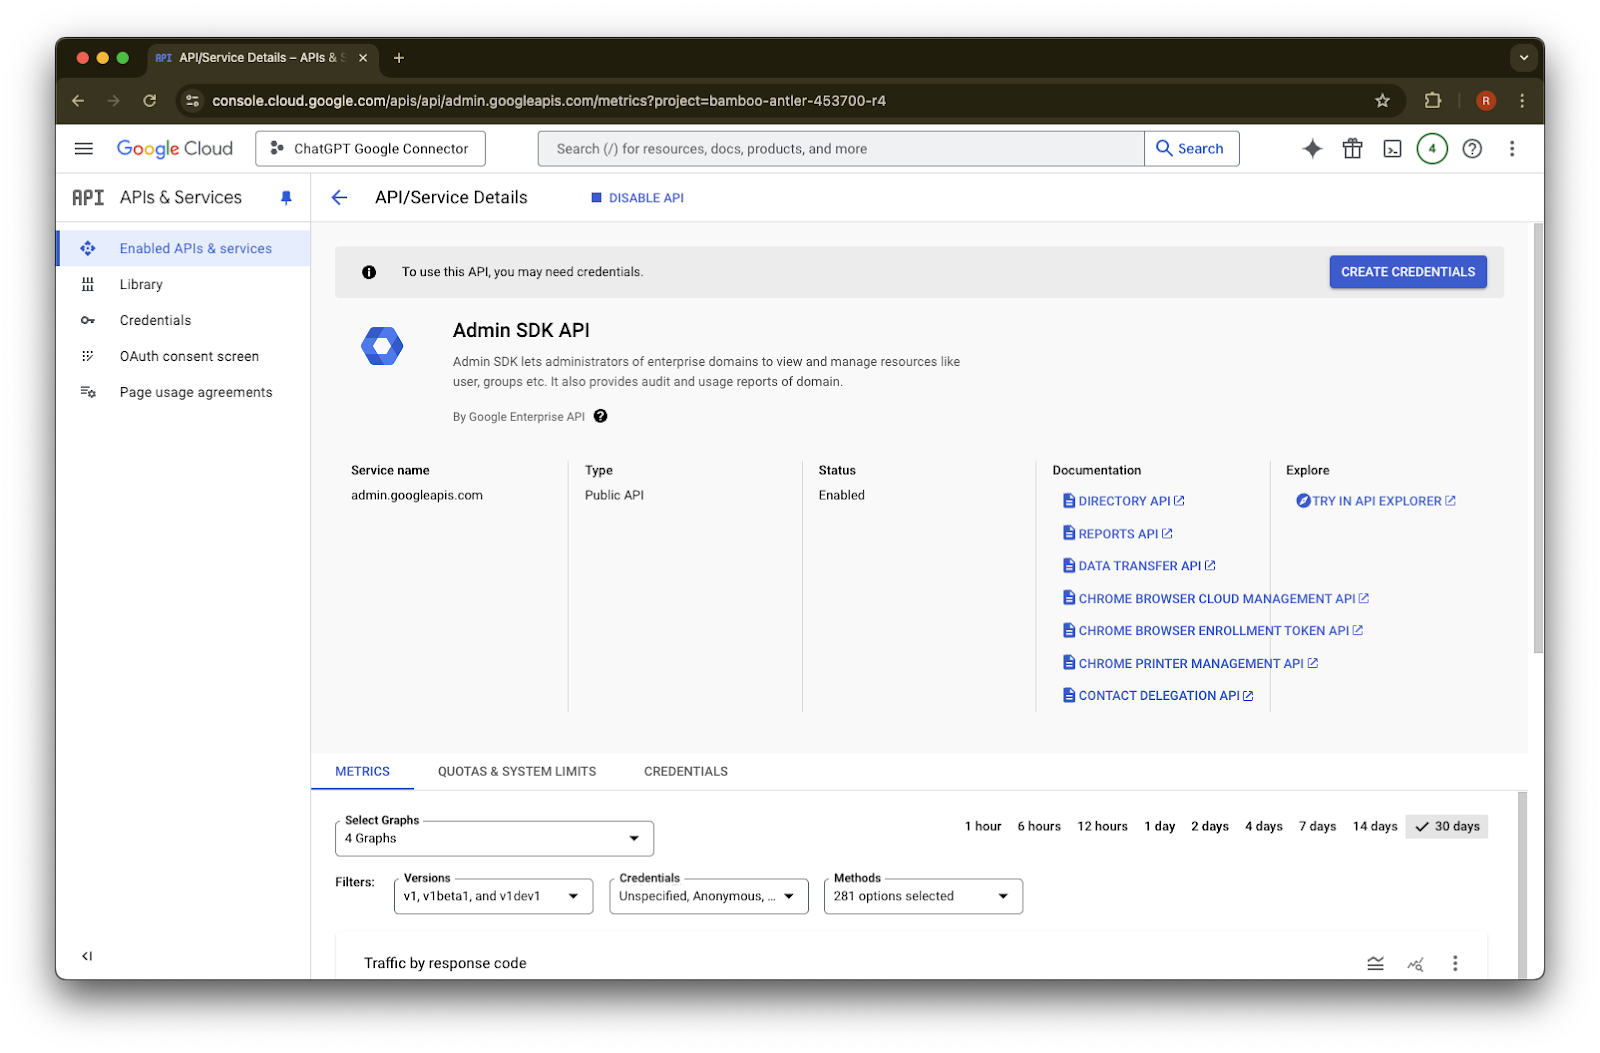Viewport: 1600px width, 1053px height.
Task: Open the help question mark icon
Action: (1472, 149)
